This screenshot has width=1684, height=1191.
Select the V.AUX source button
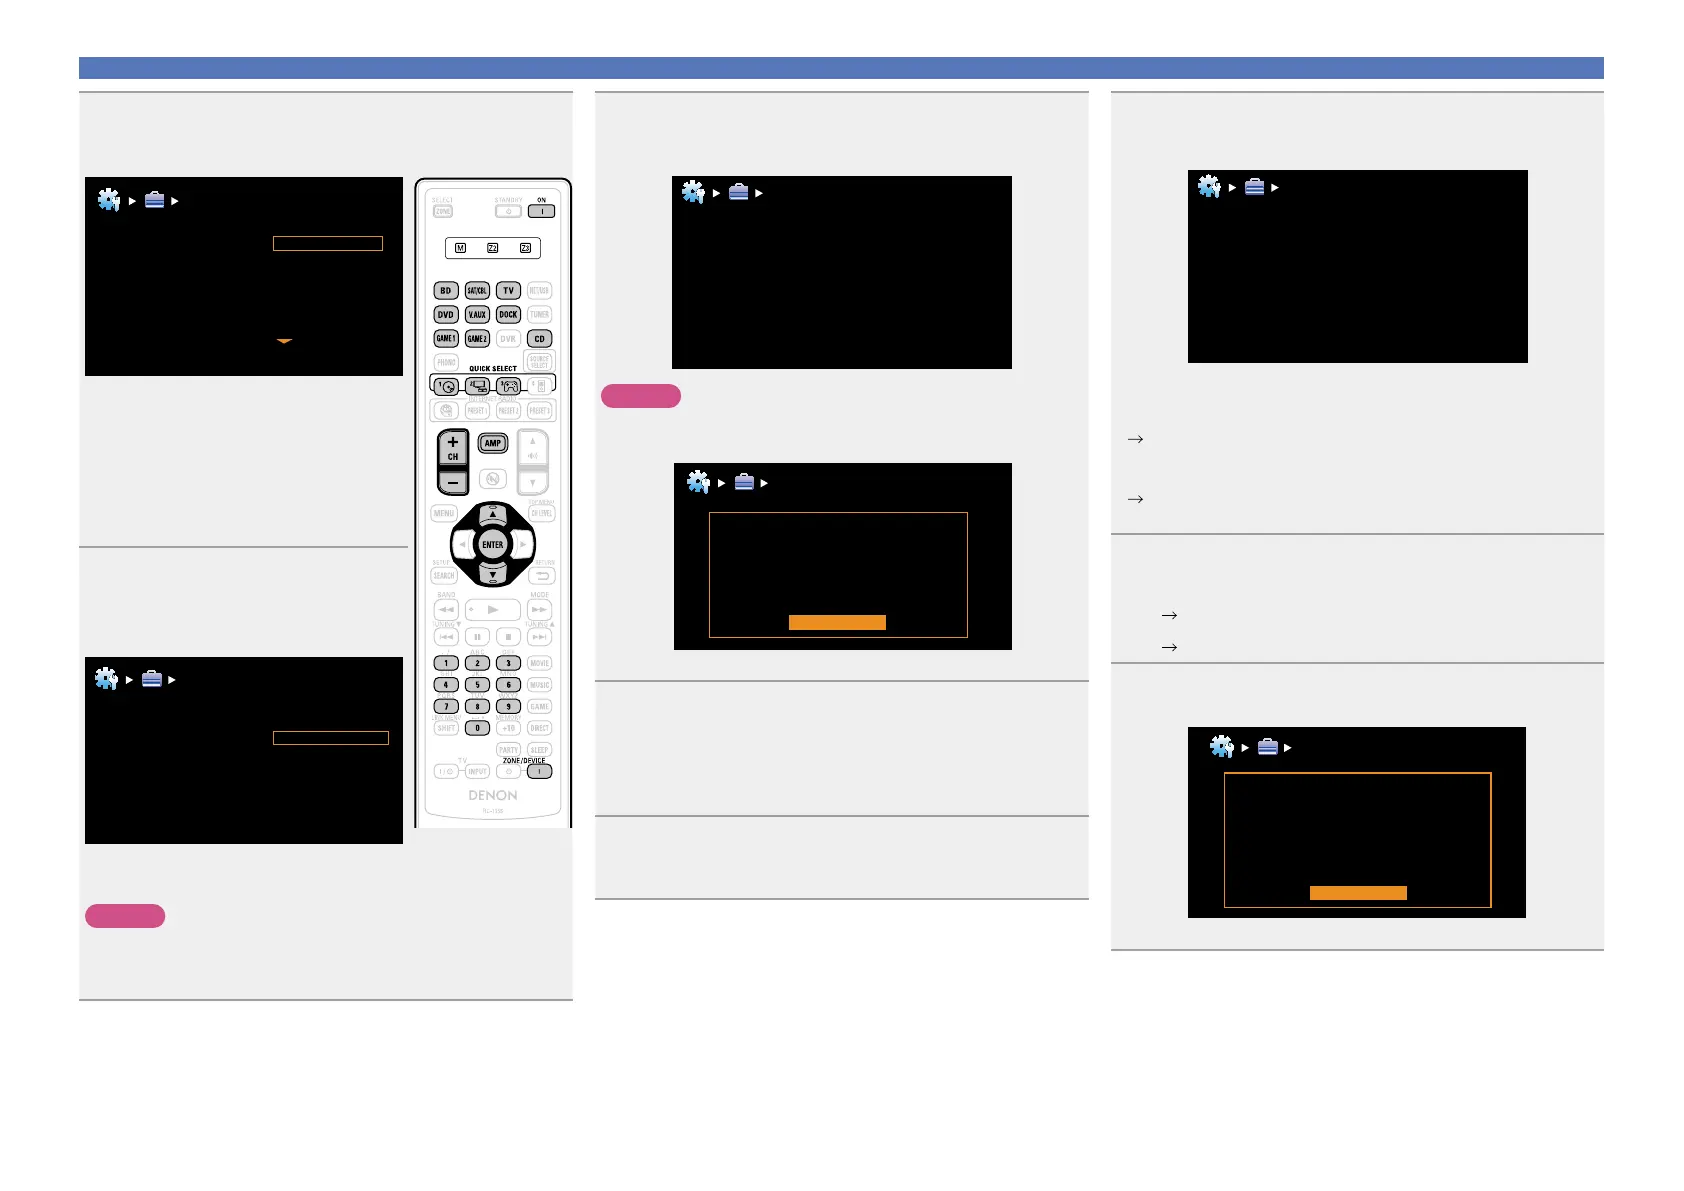pos(477,314)
